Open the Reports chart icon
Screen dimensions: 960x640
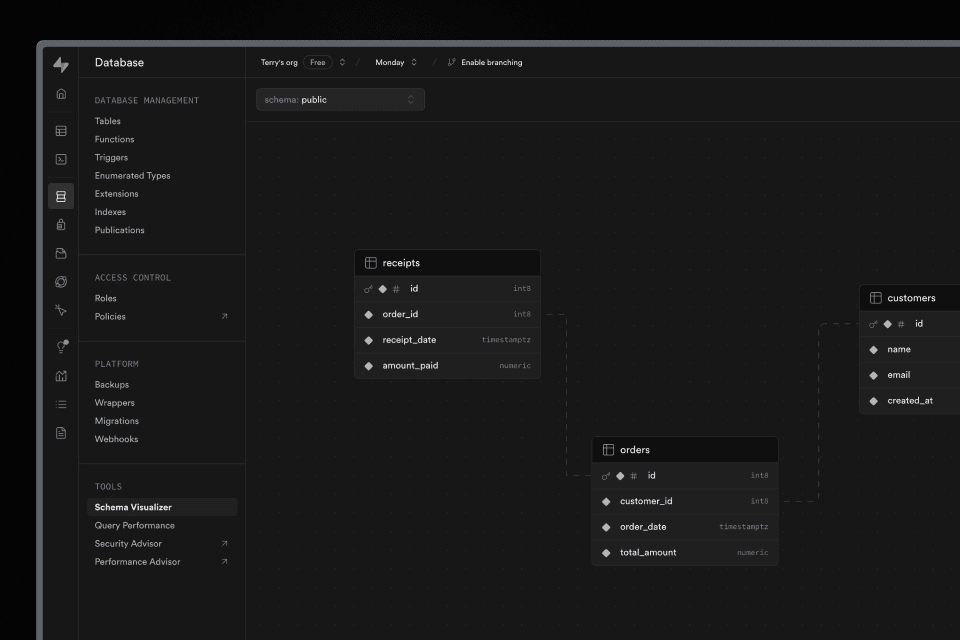(x=61, y=376)
